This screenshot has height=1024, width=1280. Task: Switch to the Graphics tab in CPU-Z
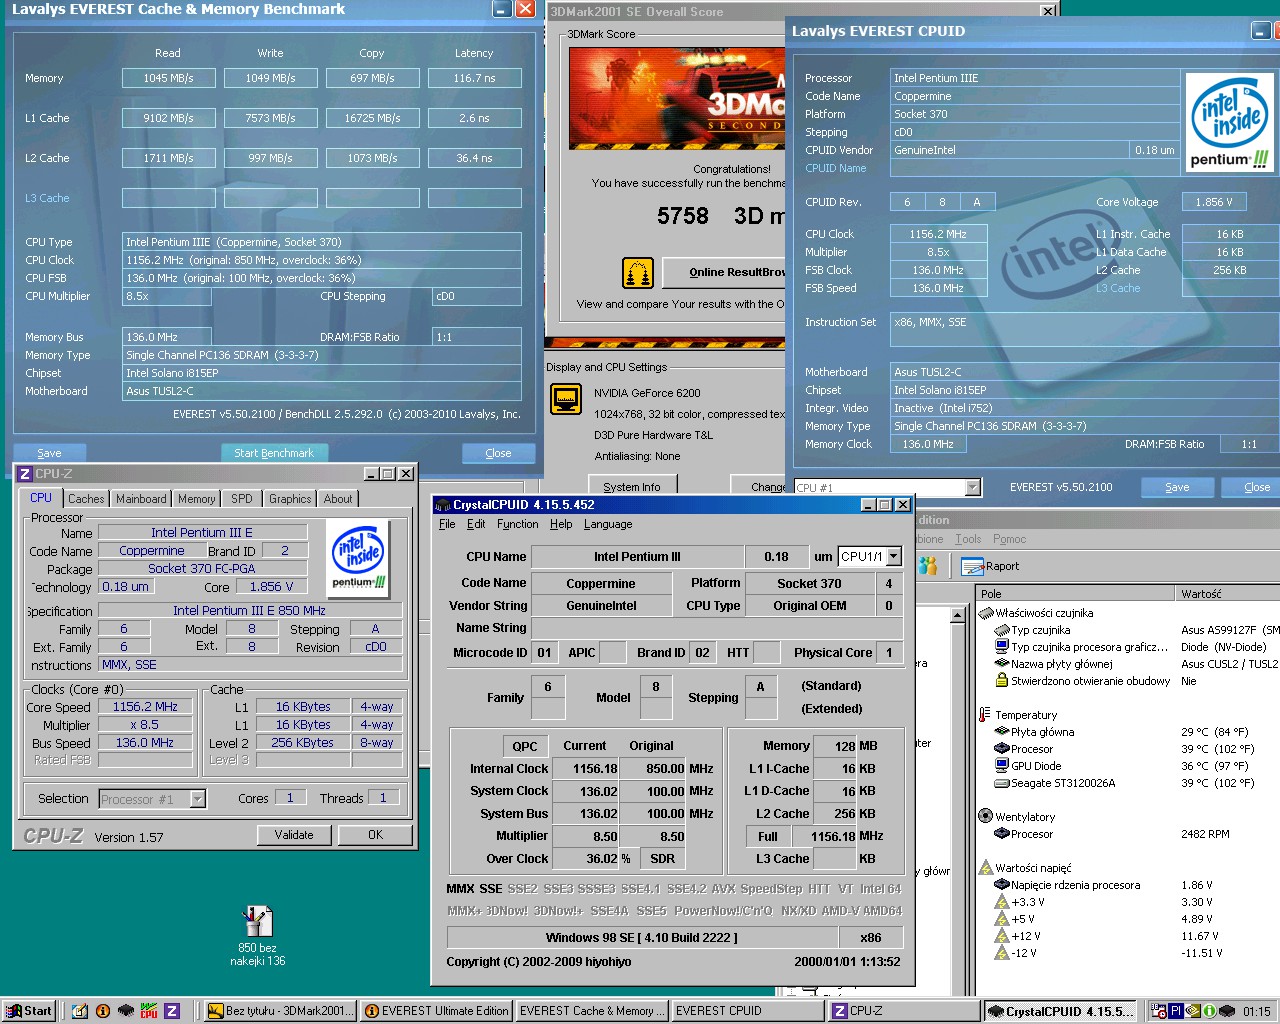point(290,499)
